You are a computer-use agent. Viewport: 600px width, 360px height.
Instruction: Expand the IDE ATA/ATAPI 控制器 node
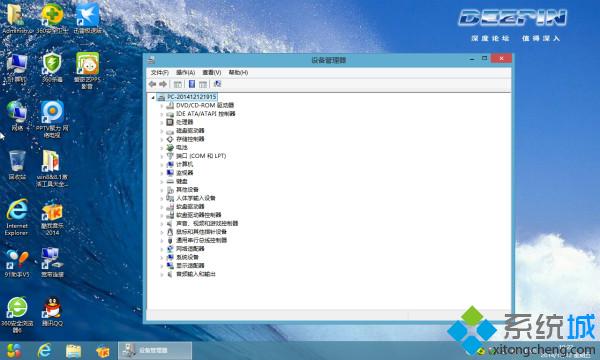point(161,114)
